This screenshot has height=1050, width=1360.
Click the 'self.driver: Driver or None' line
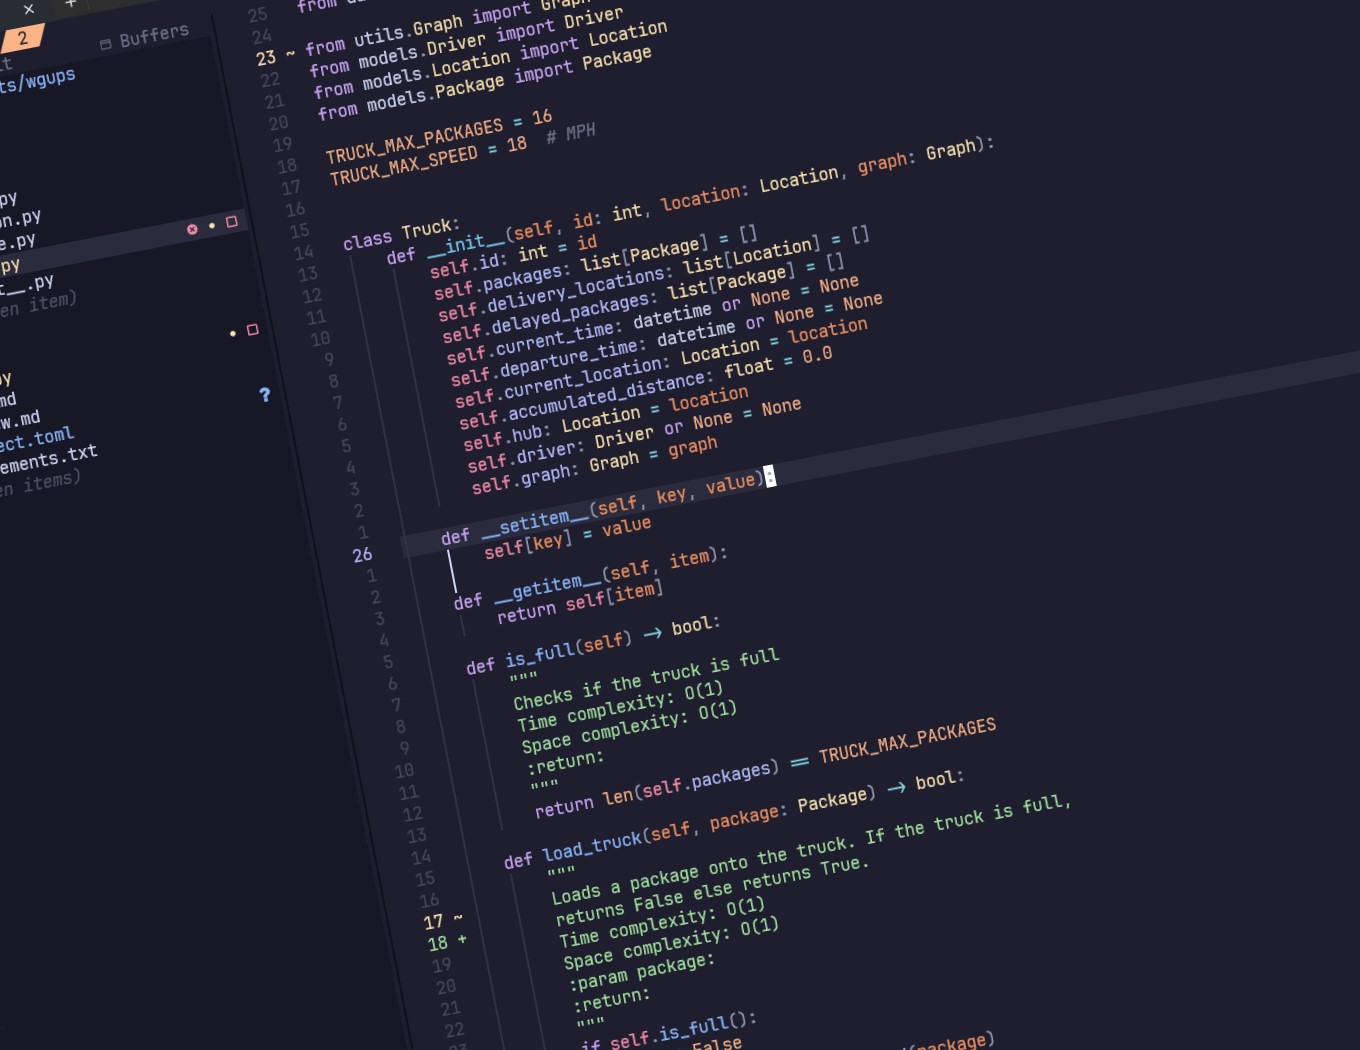634,436
